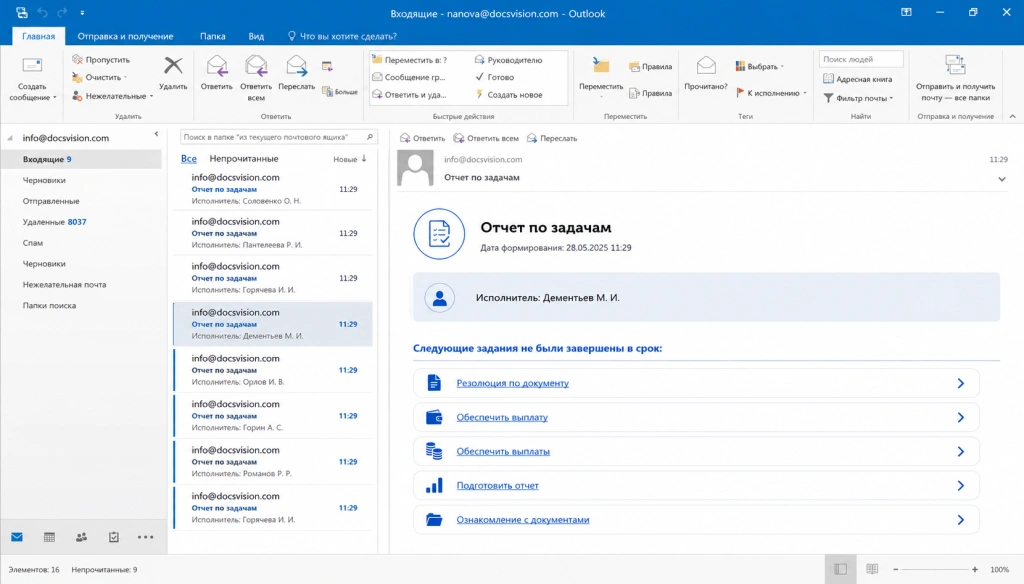Open the Нежелательные dropdown

click(113, 96)
